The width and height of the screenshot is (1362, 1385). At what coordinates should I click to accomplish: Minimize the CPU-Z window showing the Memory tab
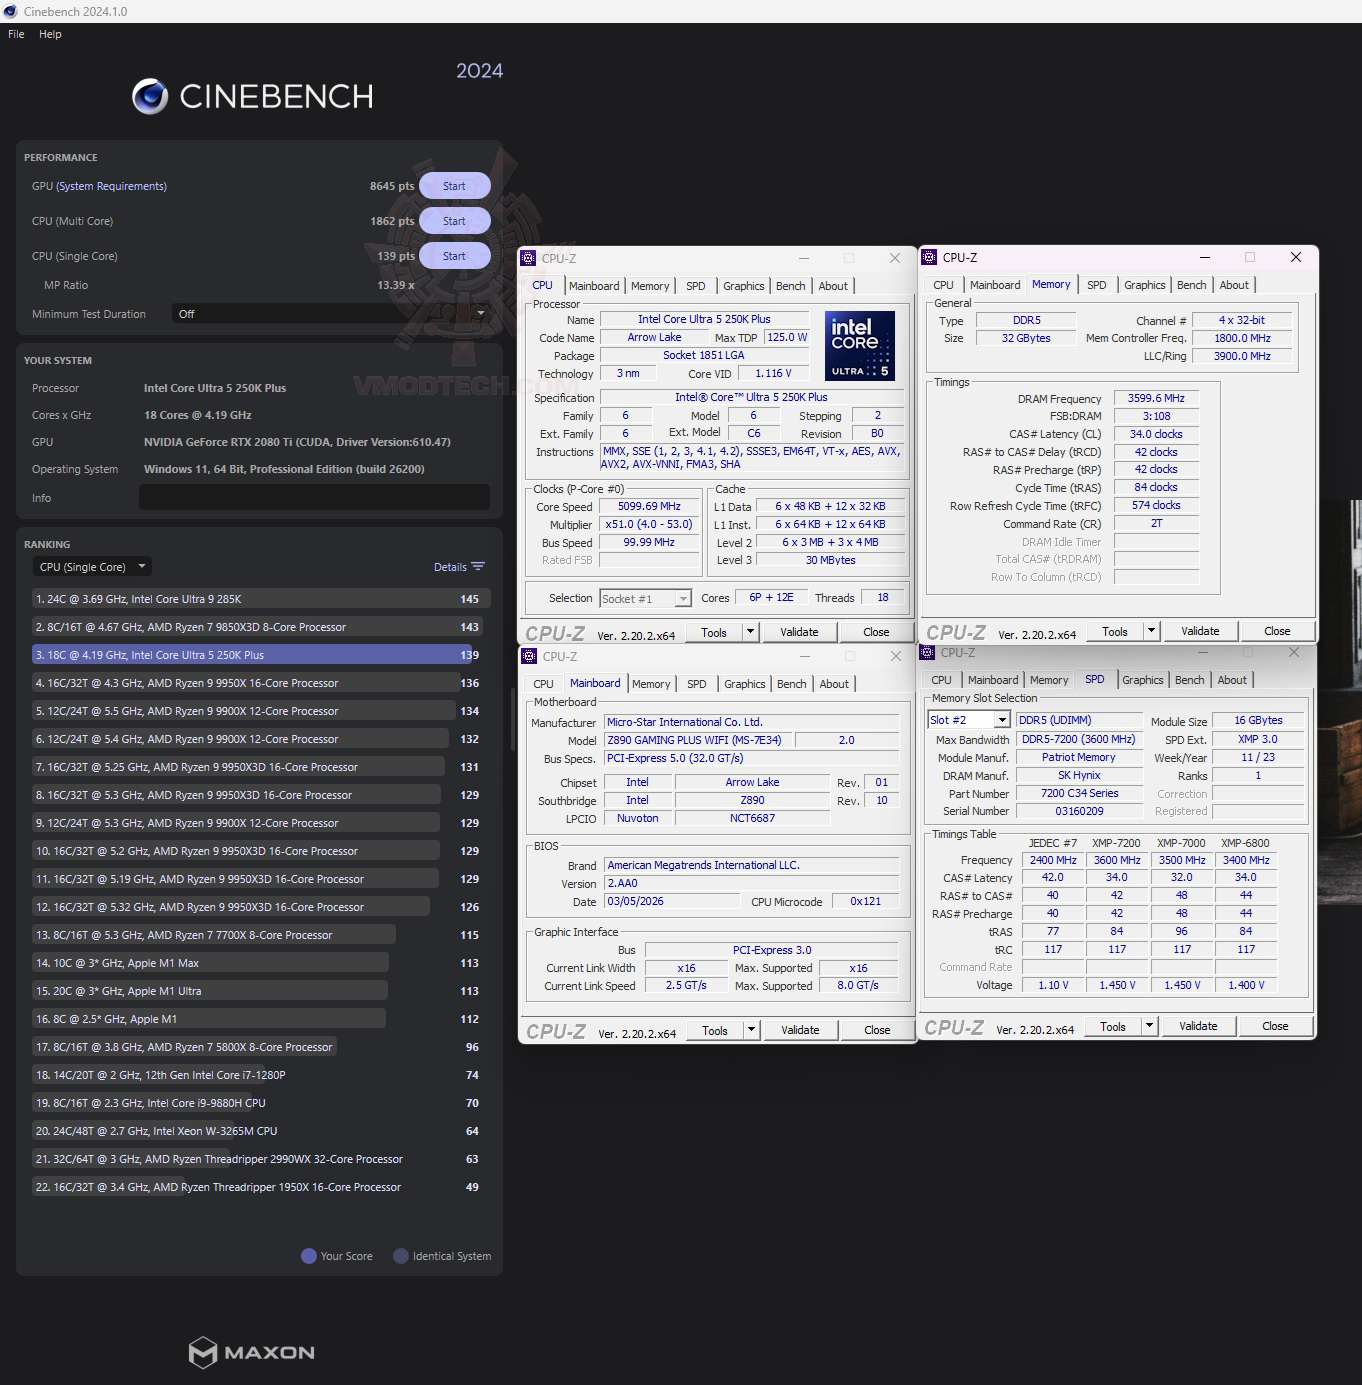point(1205,257)
